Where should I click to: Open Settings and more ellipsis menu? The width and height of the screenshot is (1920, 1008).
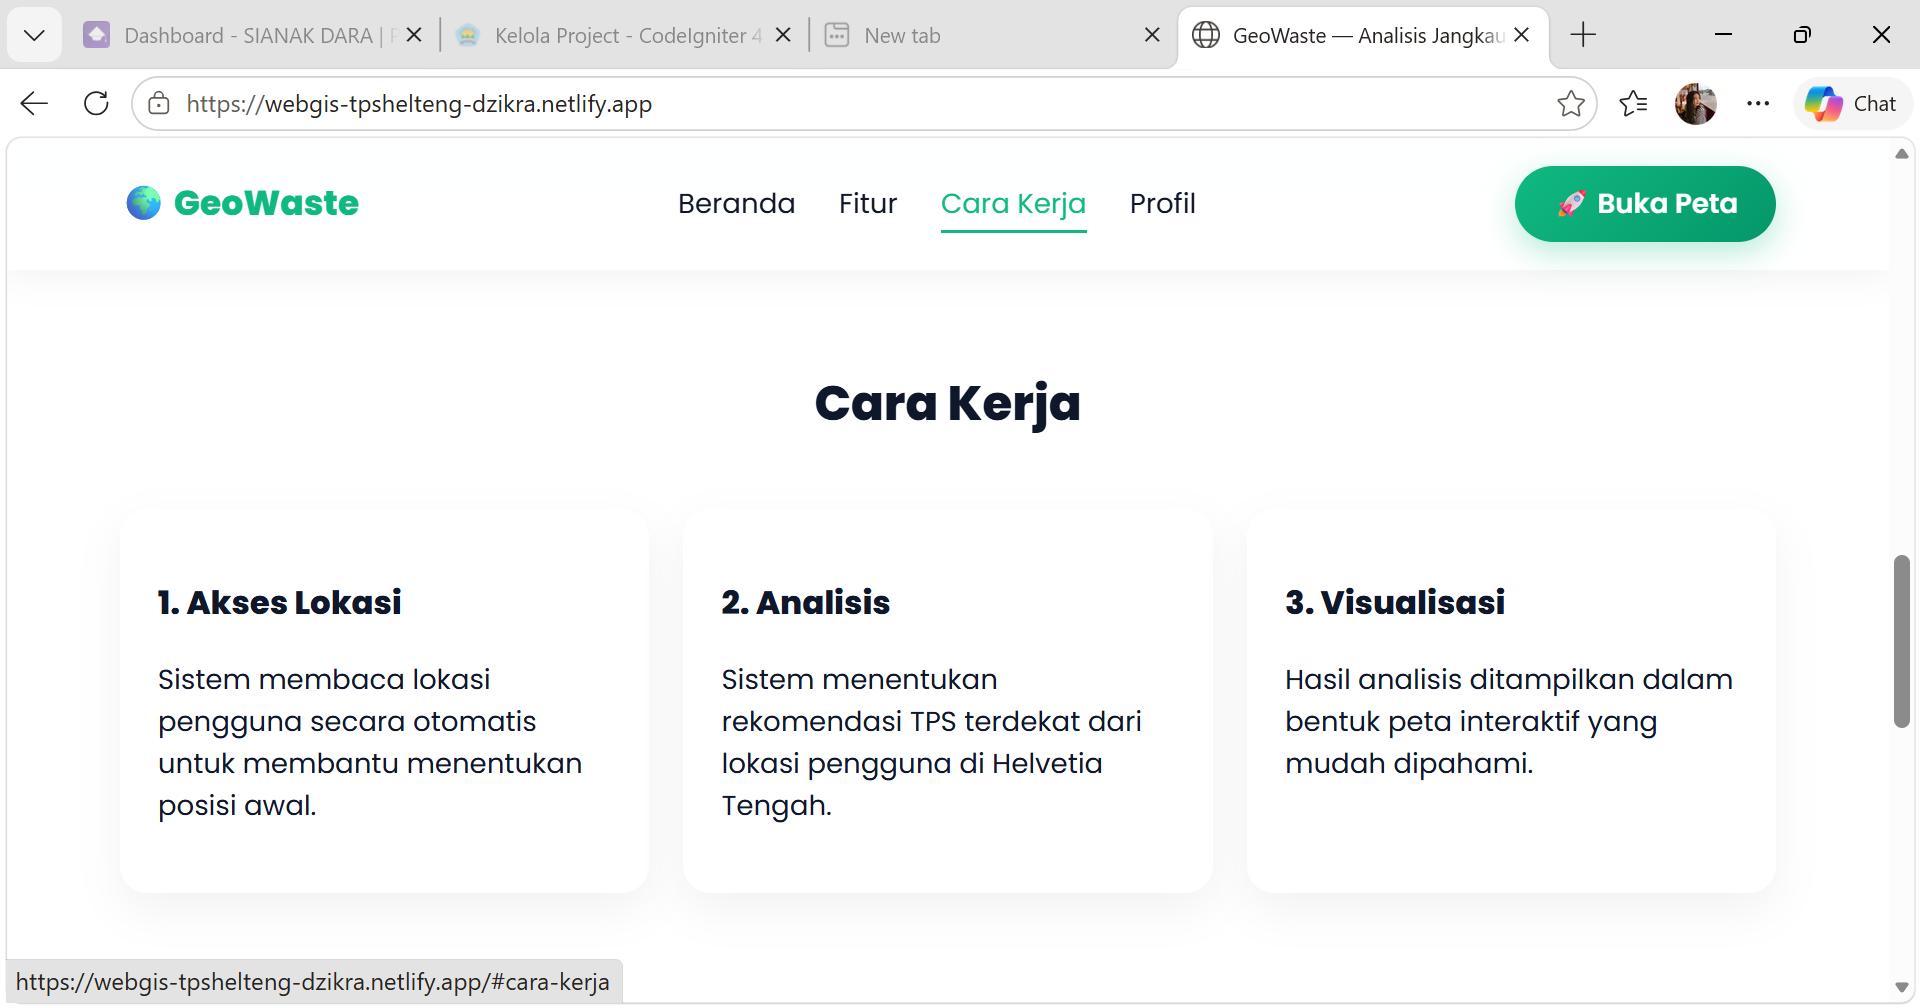pyautogui.click(x=1757, y=103)
